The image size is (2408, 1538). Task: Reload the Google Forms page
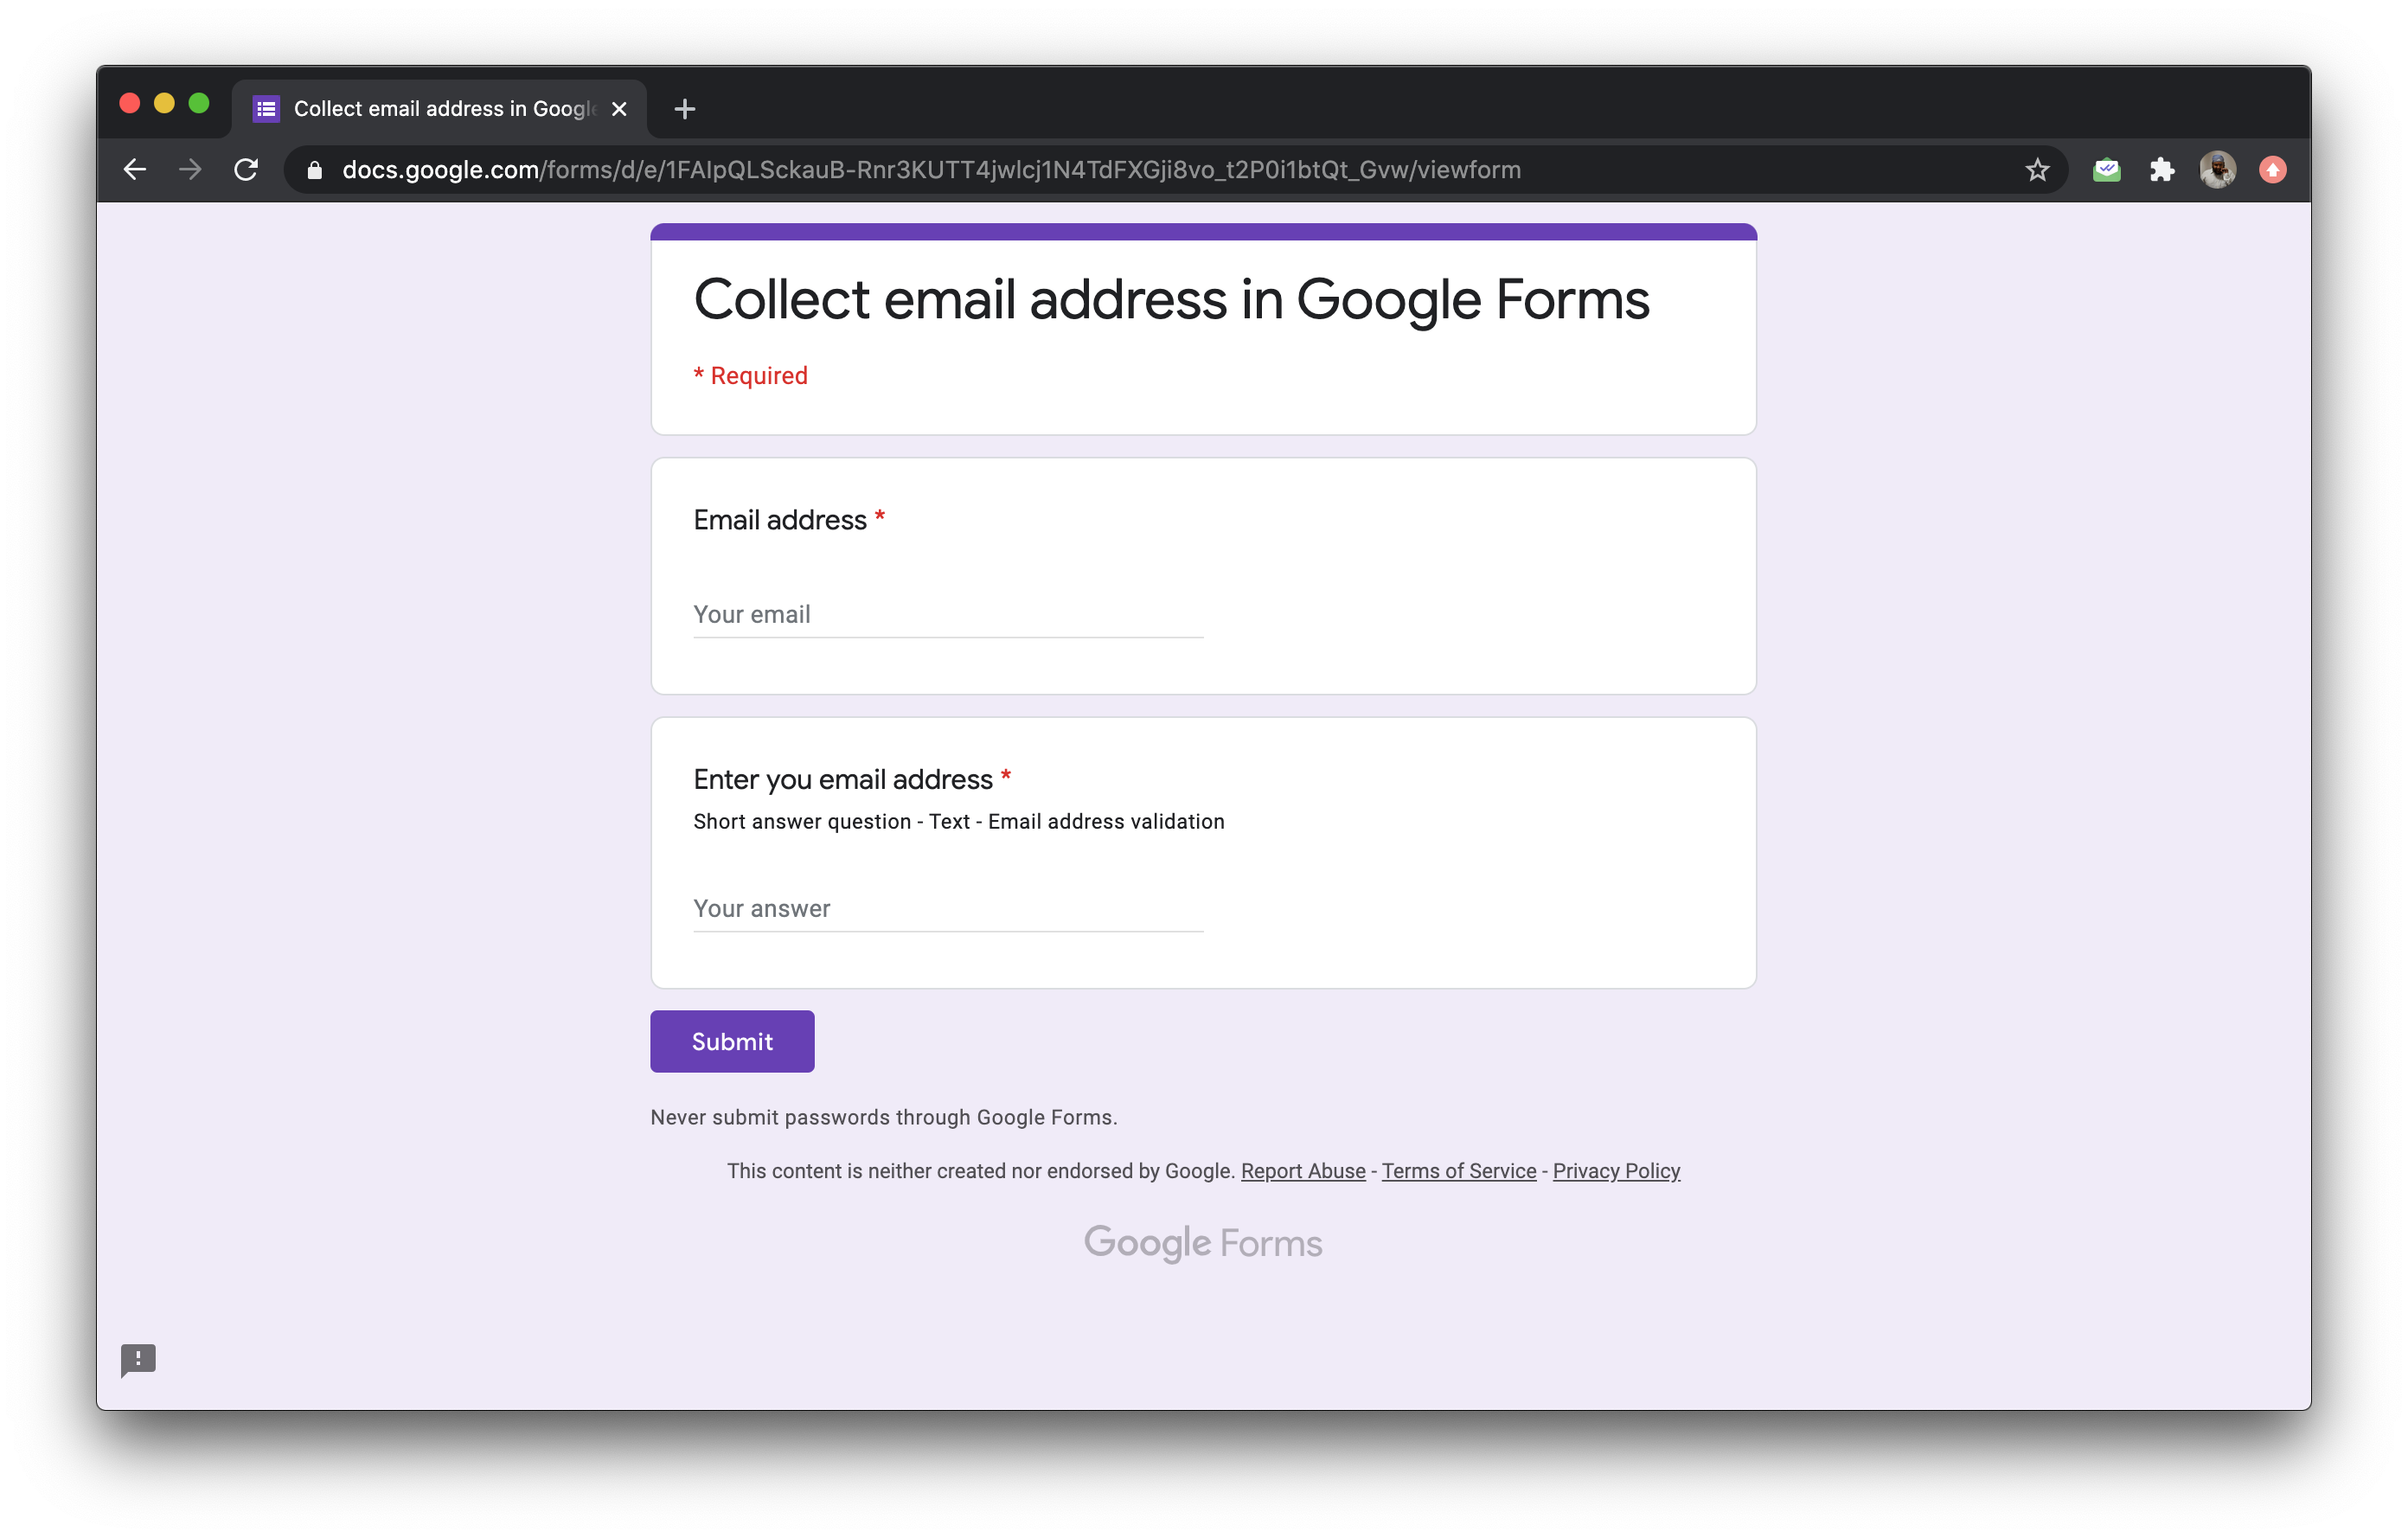[x=246, y=170]
